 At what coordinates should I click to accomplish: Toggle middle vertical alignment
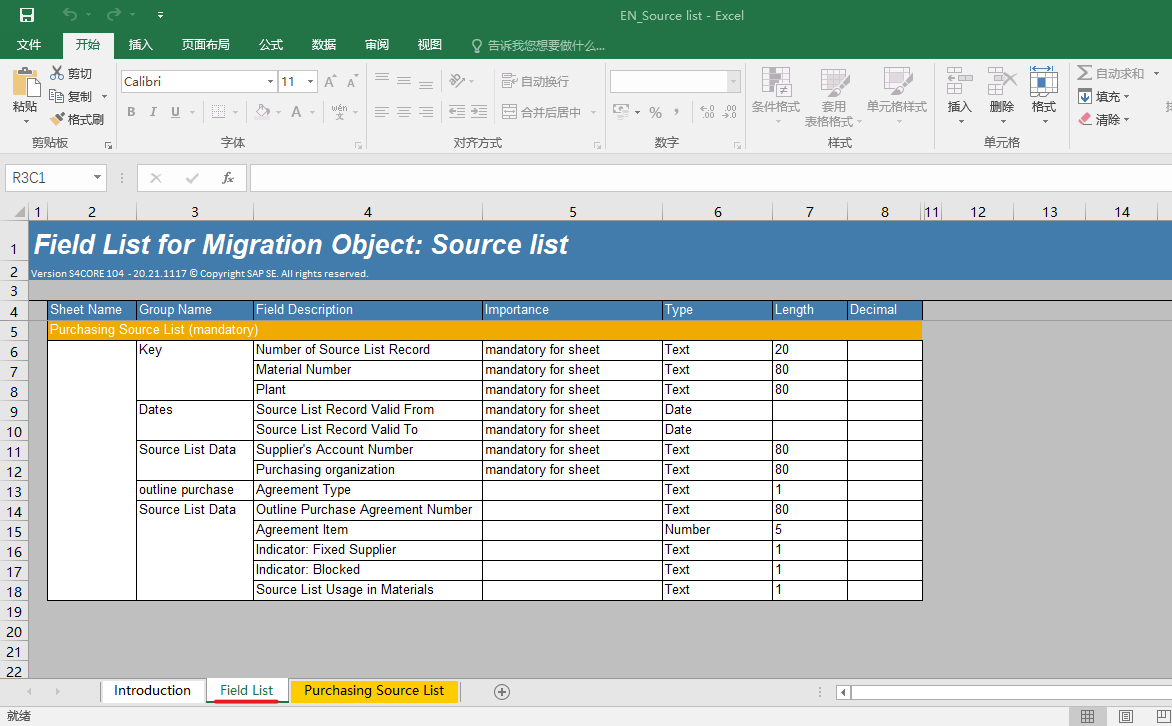click(404, 80)
